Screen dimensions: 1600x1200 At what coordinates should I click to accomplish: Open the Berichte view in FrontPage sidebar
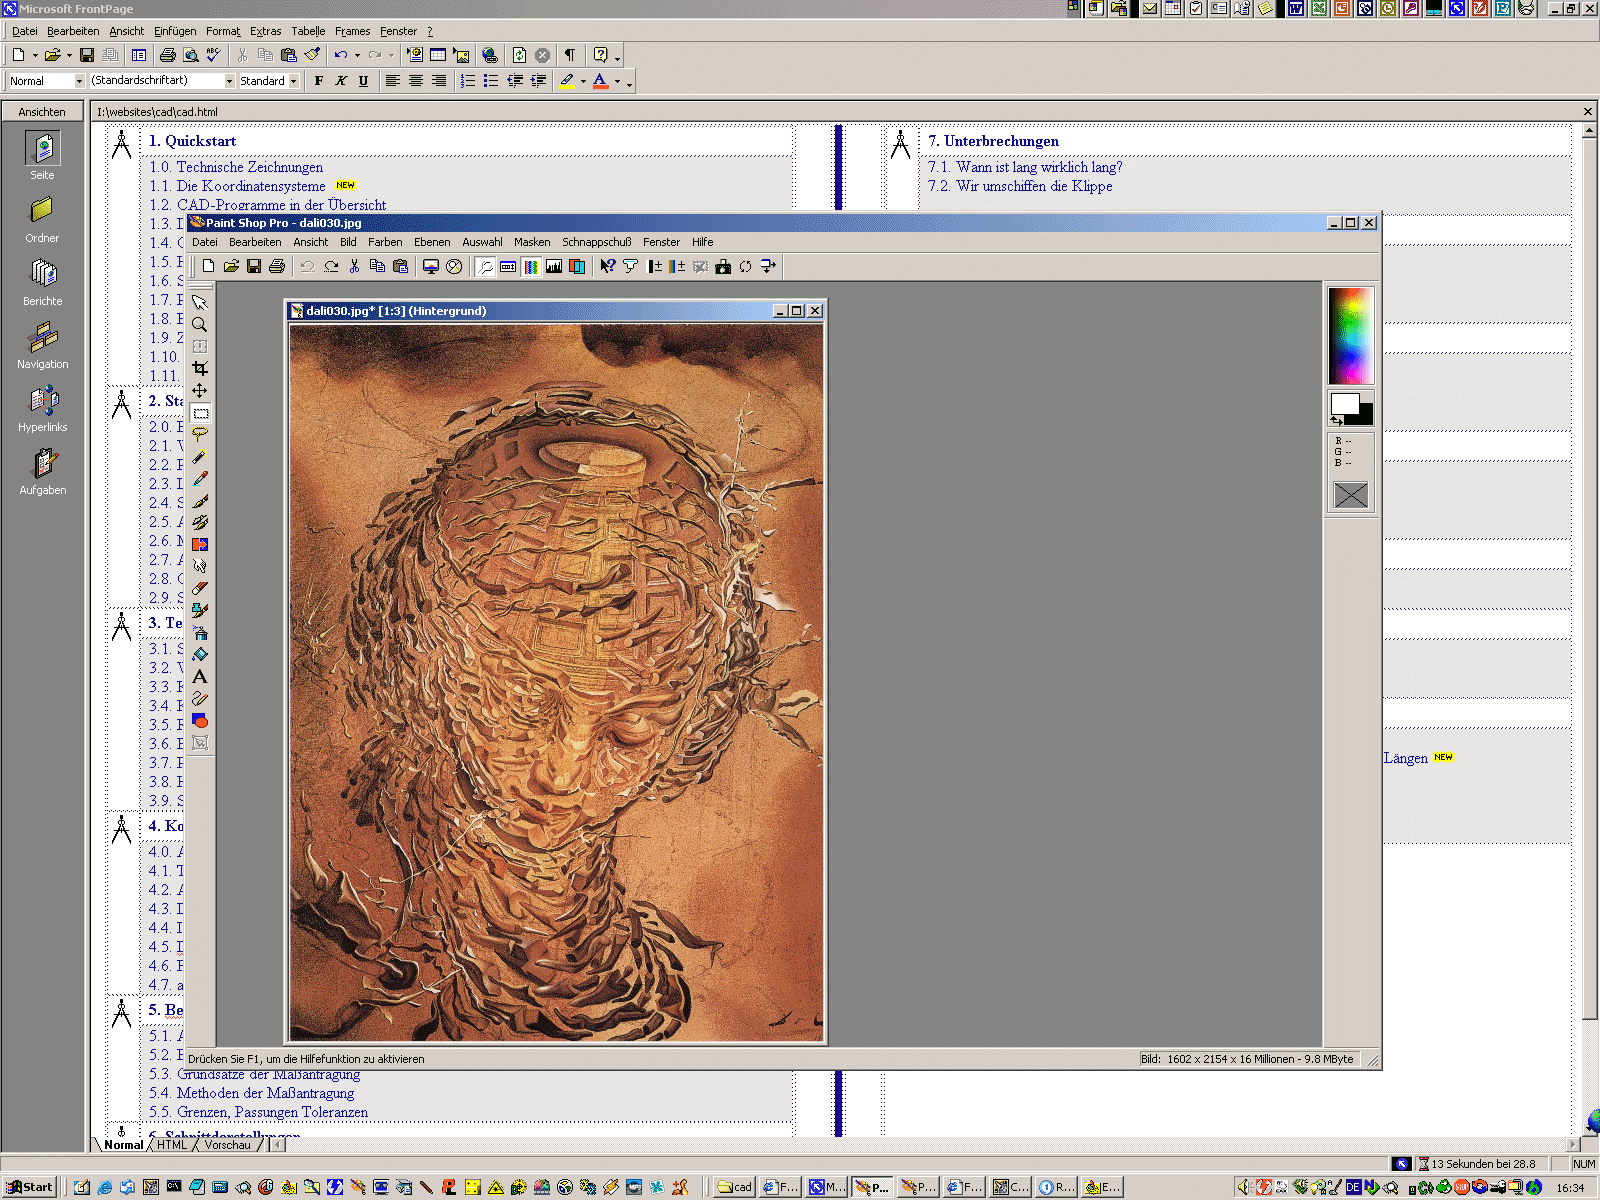pos(43,283)
